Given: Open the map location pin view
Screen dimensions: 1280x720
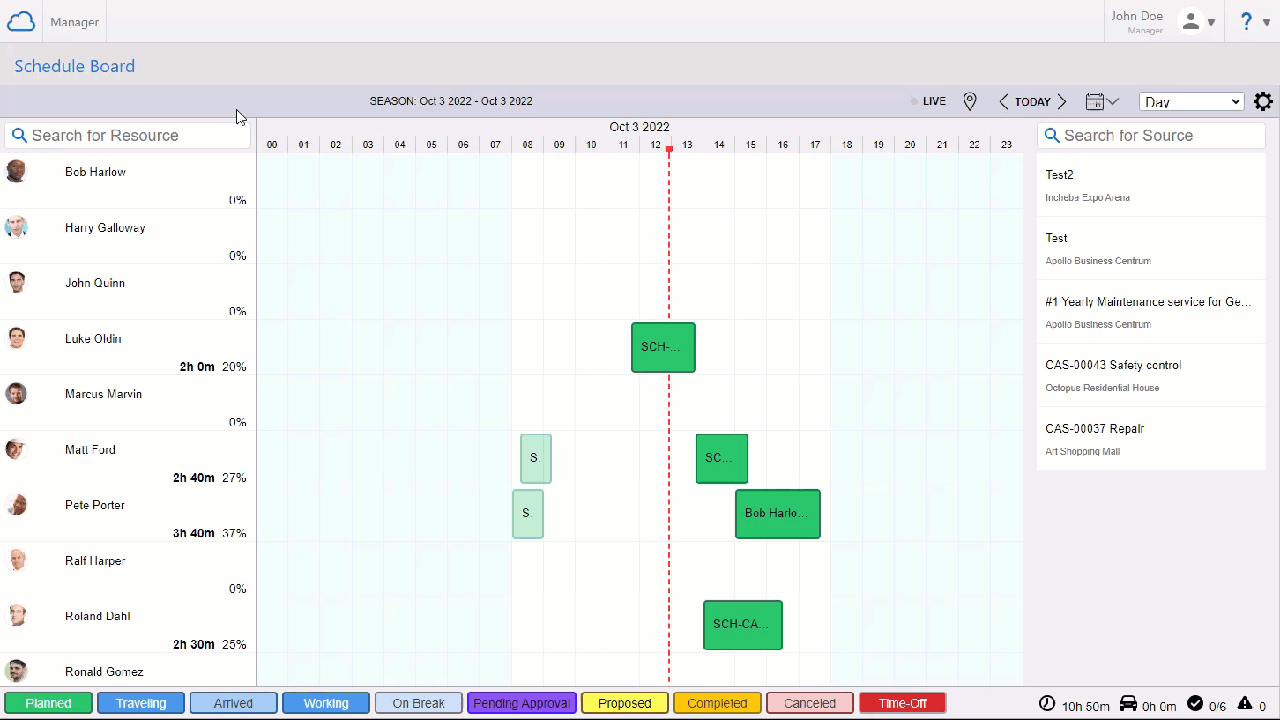Looking at the screenshot, I should pyautogui.click(x=969, y=101).
